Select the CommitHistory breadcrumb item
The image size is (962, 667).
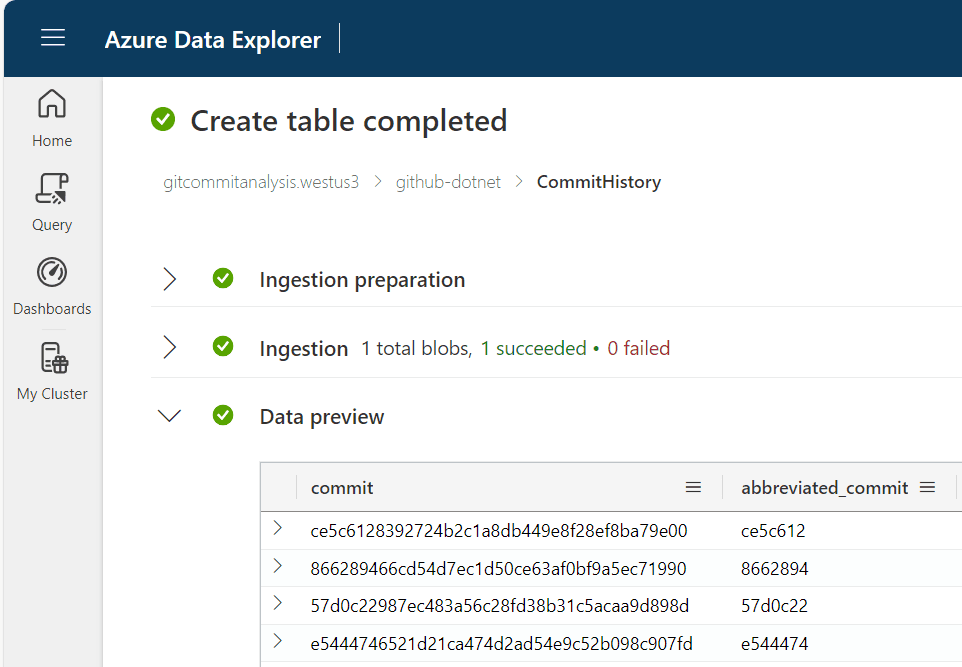(x=598, y=181)
